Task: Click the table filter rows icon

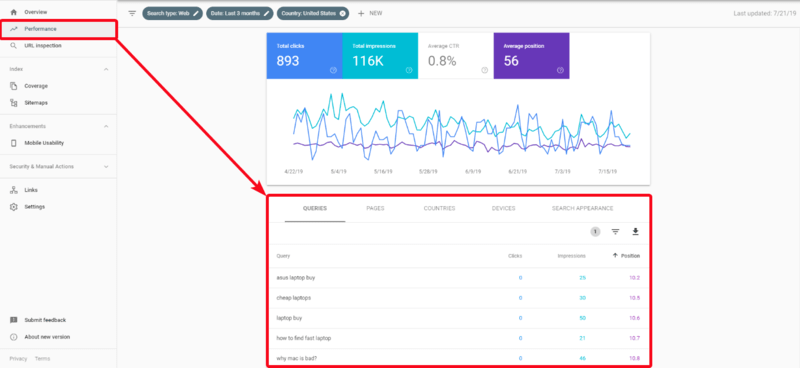Action: click(x=615, y=232)
